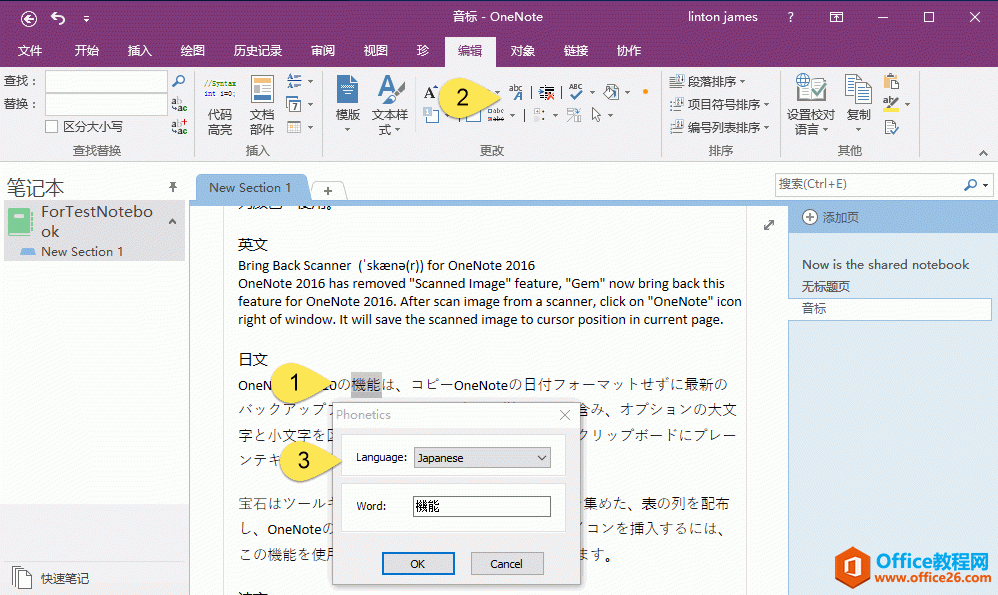
Task: Open page 'Now is the shared notebook'
Action: pyautogui.click(x=885, y=265)
